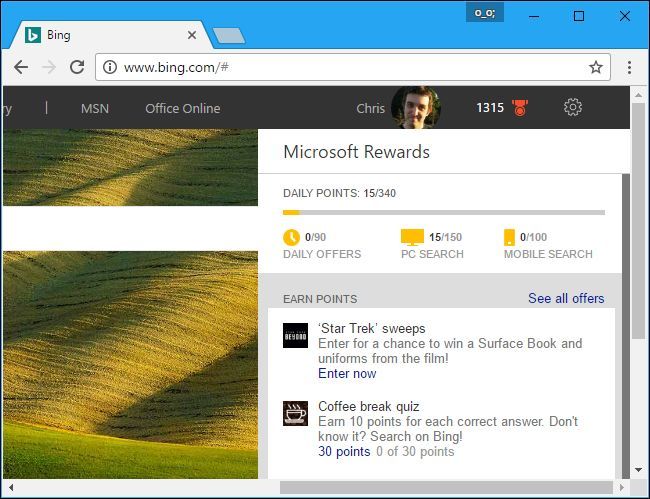Click the PC Search monitor icon
The height and width of the screenshot is (499, 650).
point(412,237)
